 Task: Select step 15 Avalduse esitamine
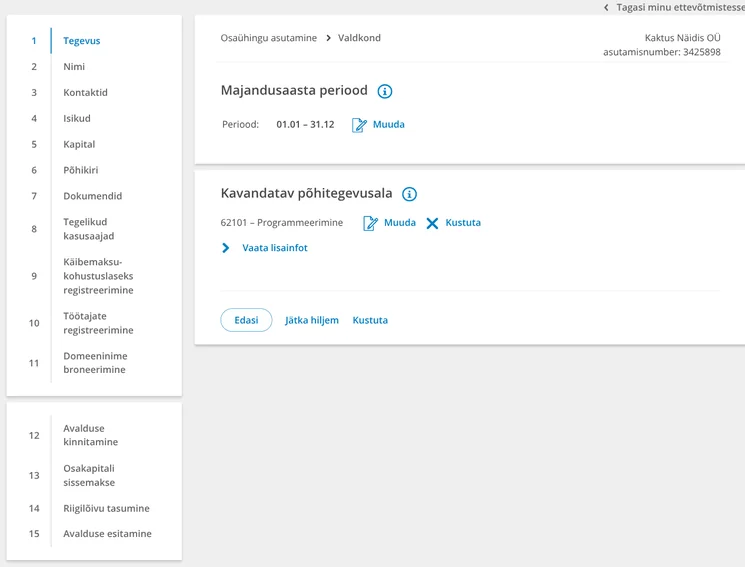click(107, 534)
